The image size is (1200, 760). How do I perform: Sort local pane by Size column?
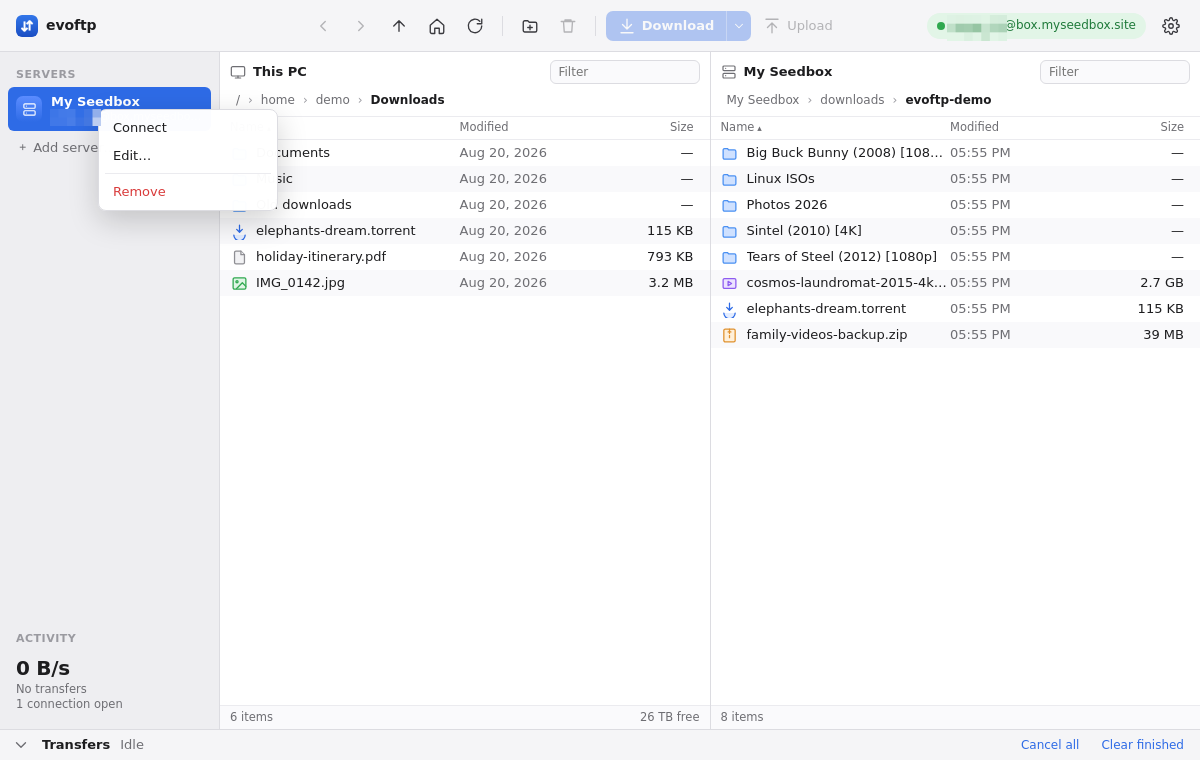(682, 127)
